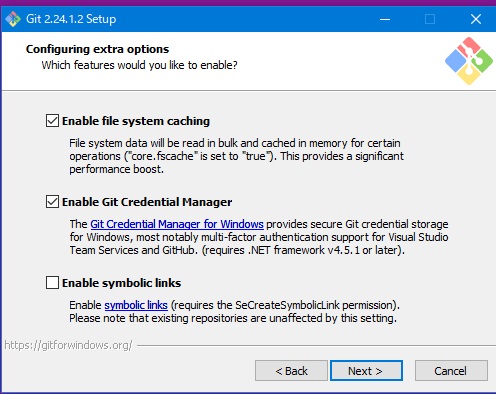Screen dimensions: 496x394
Task: Open the symbolic links hyperlink
Action: click(x=136, y=305)
